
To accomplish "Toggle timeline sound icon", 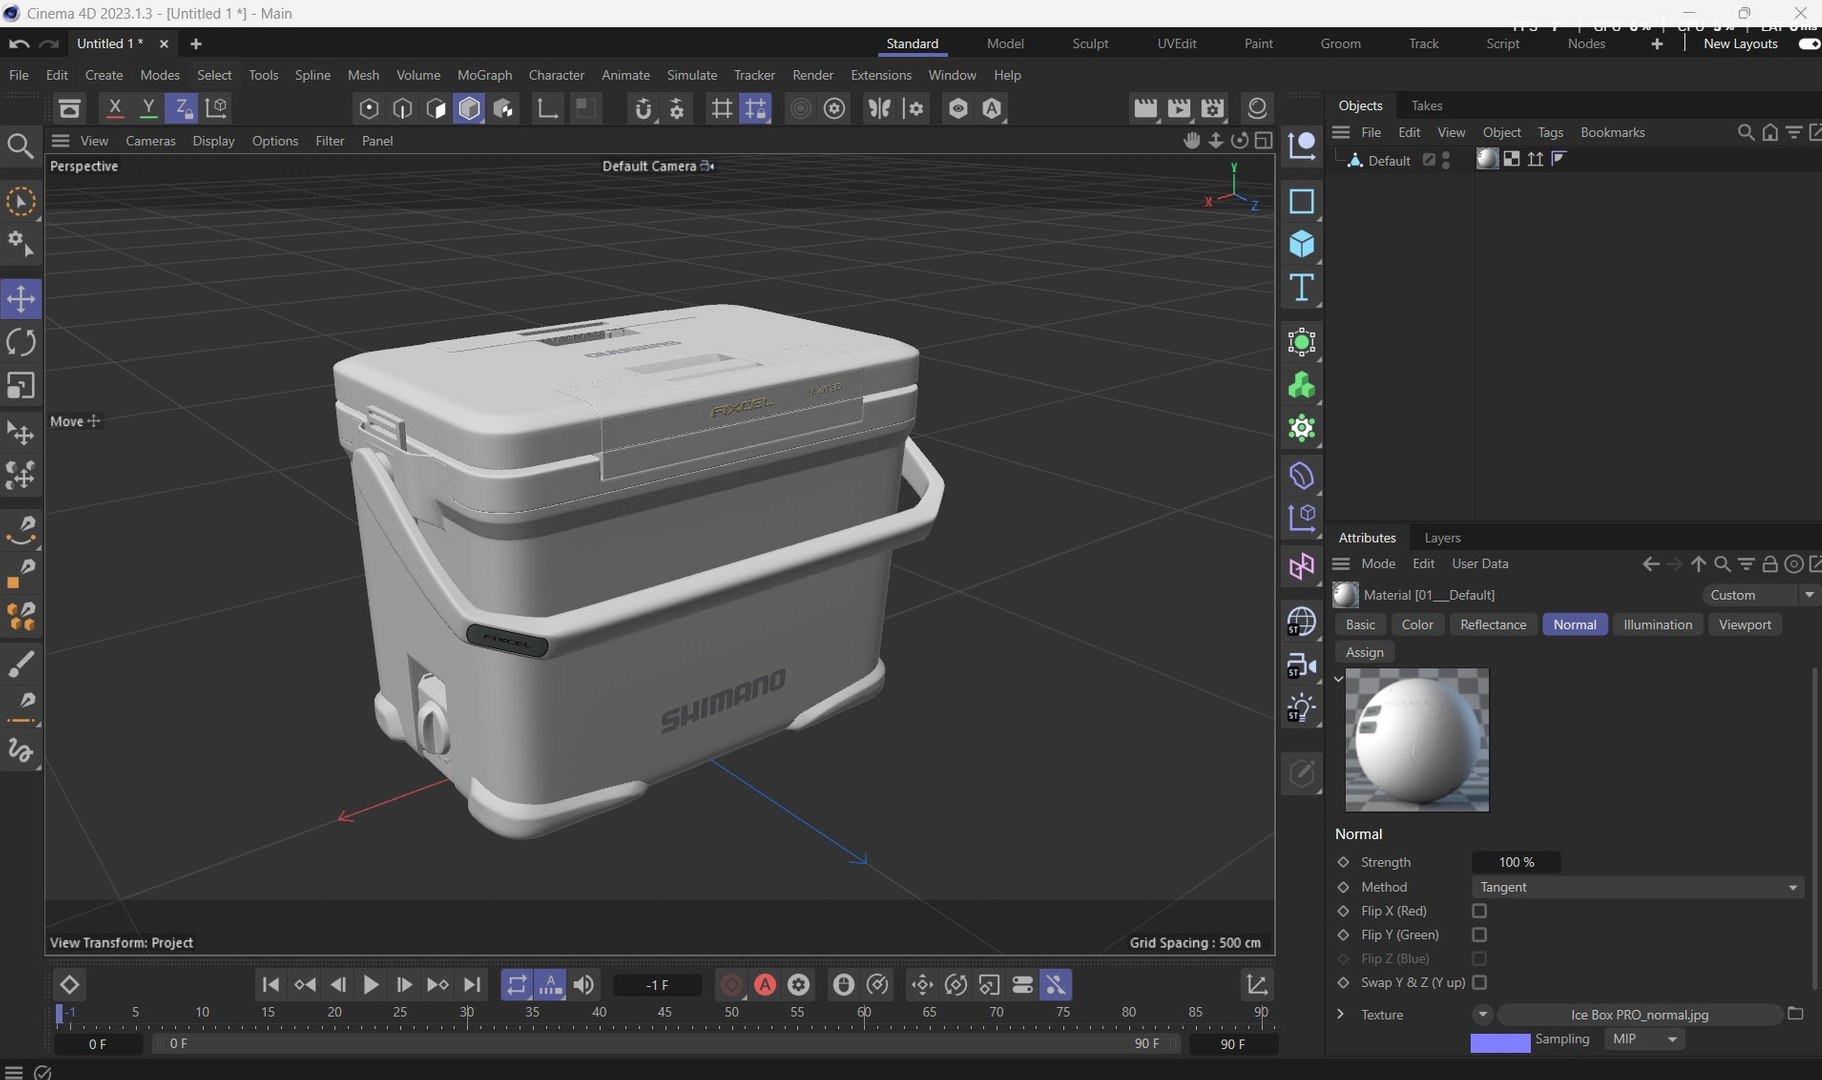I will tap(584, 985).
